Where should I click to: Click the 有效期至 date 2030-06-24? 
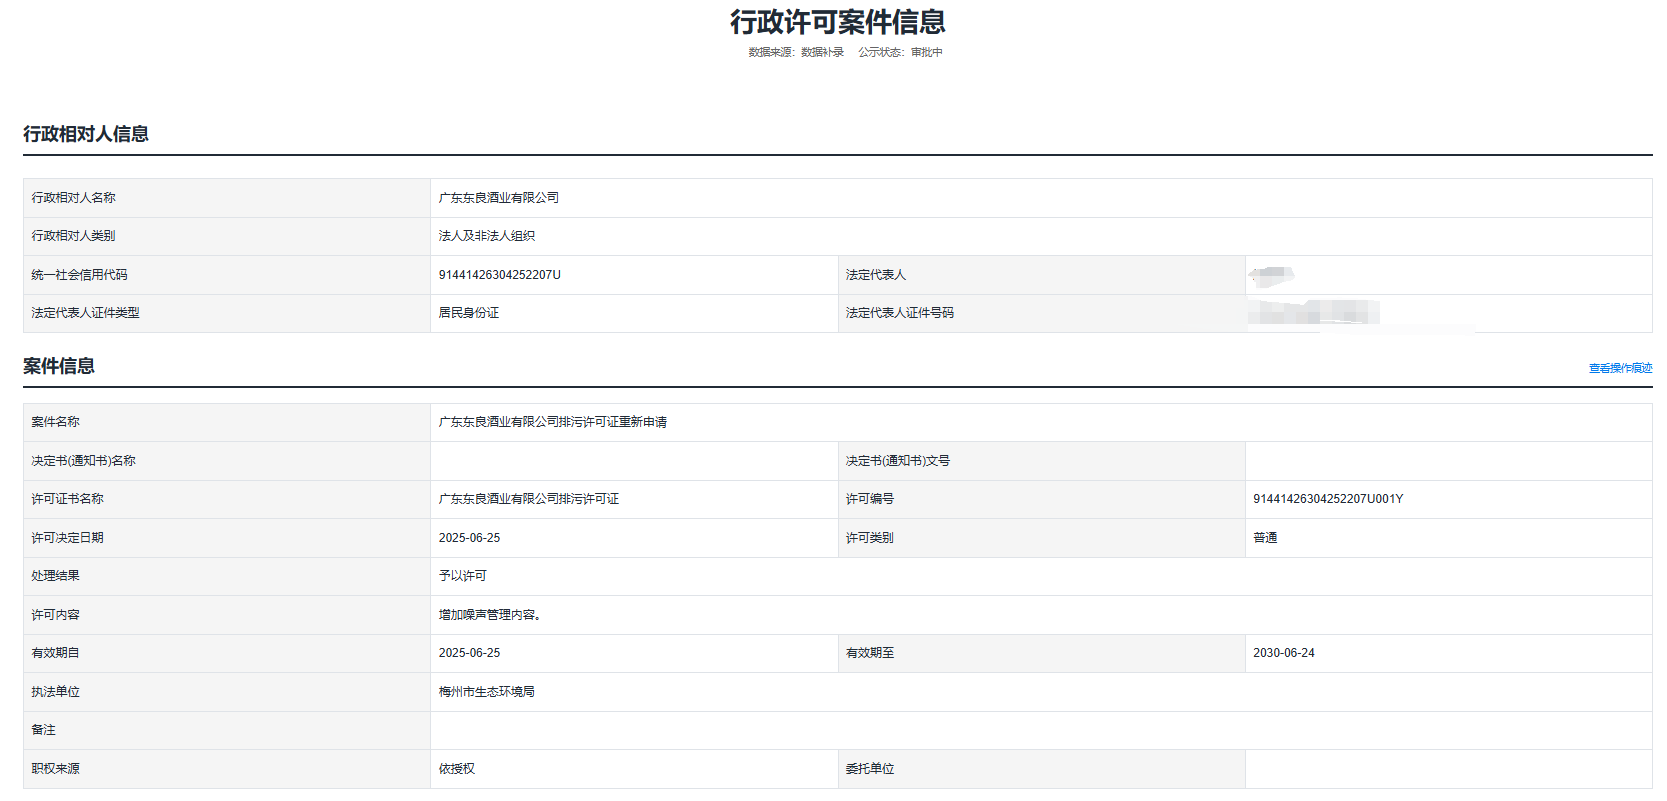tap(1283, 653)
